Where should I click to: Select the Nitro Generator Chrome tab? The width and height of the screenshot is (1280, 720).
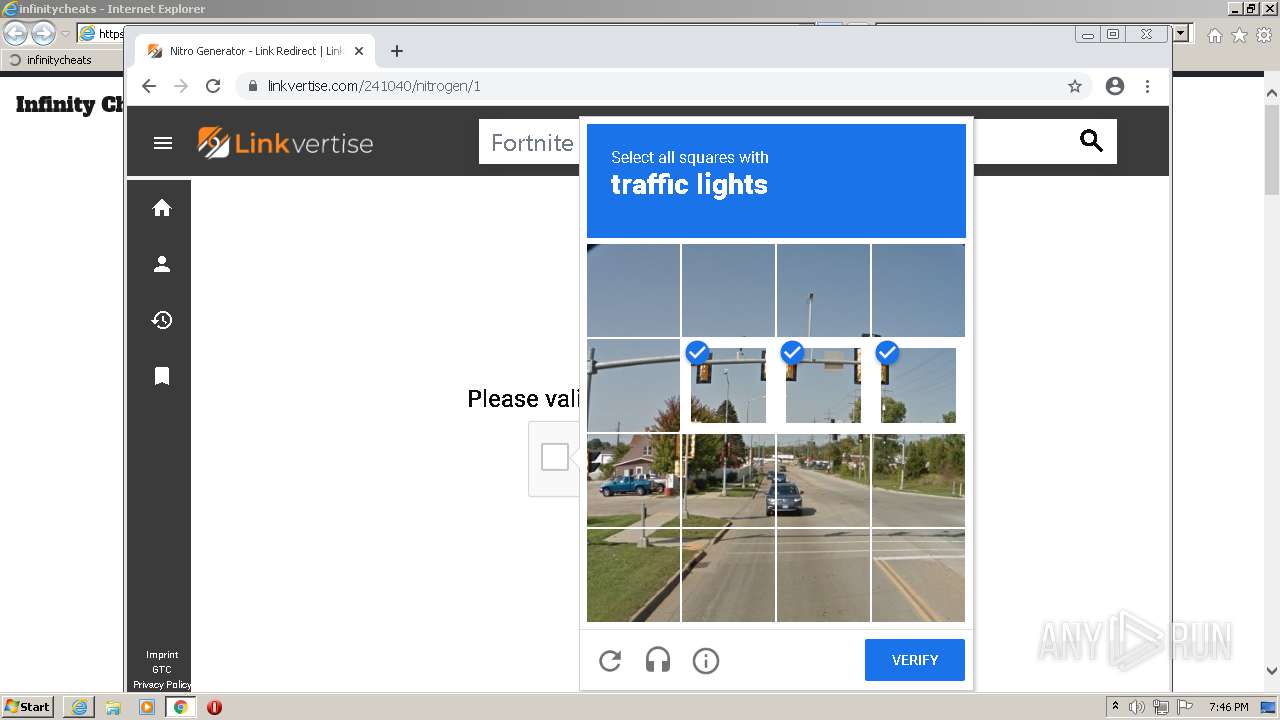[x=255, y=51]
